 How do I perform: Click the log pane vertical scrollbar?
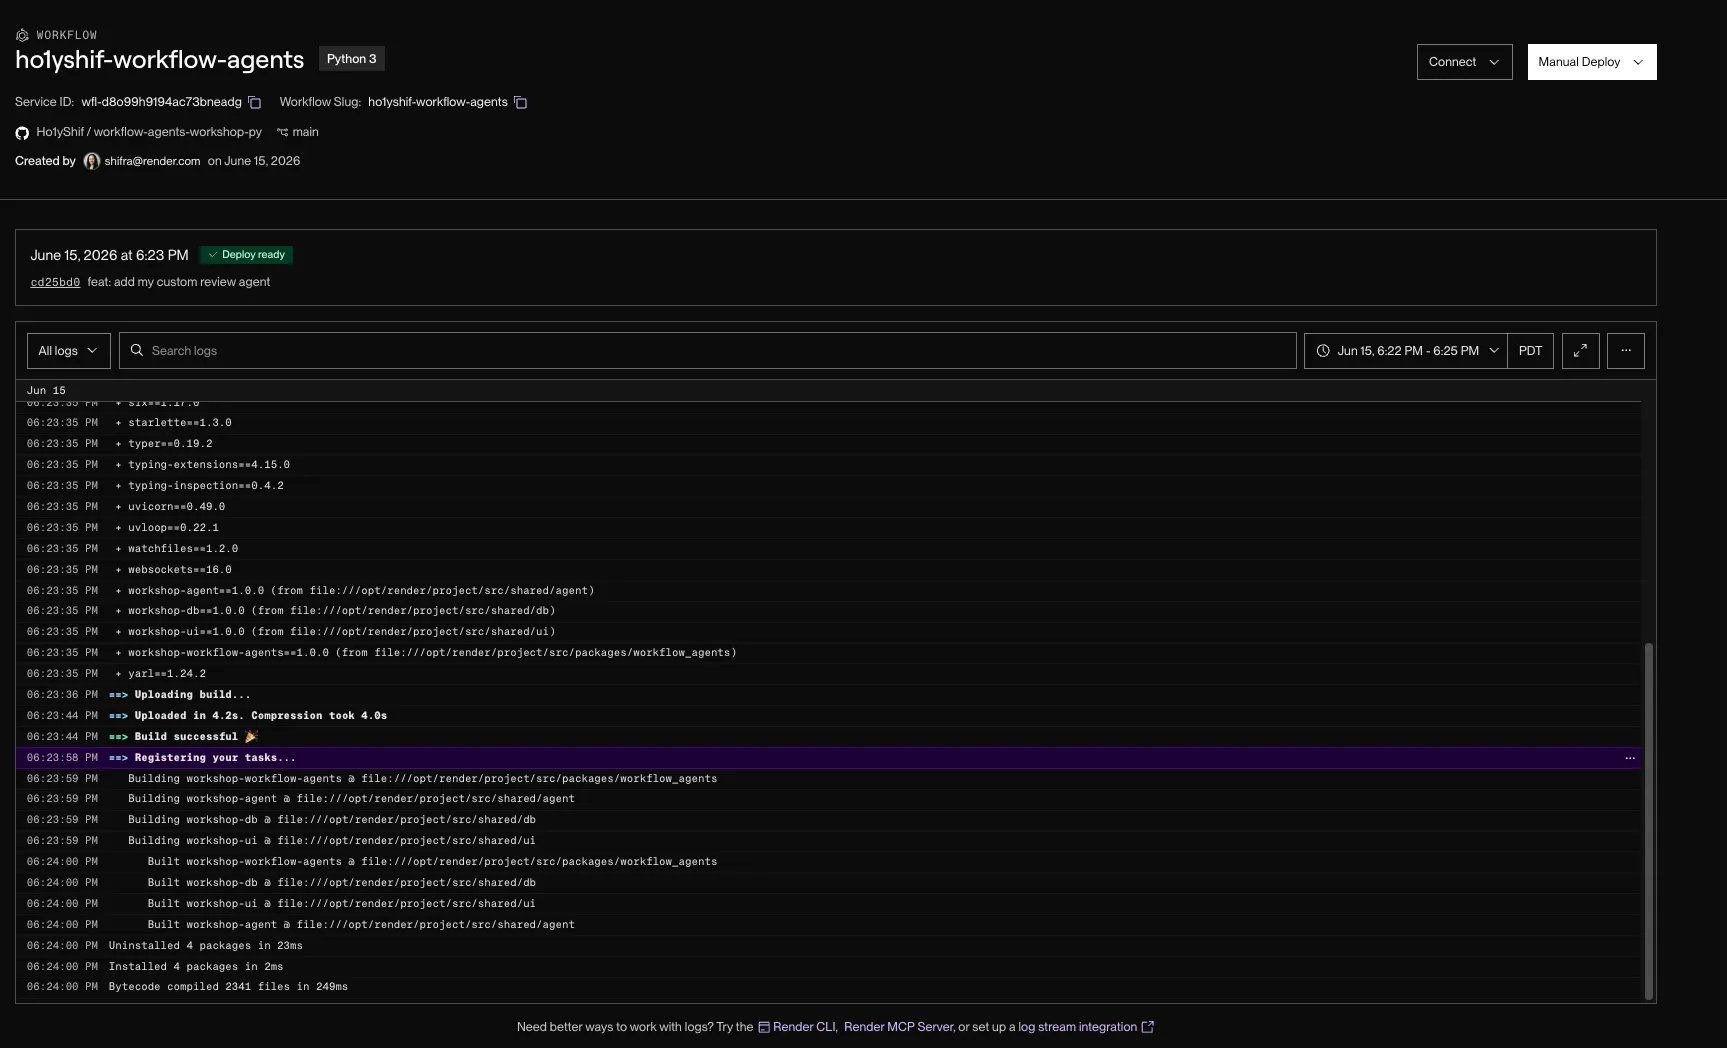(1648, 820)
